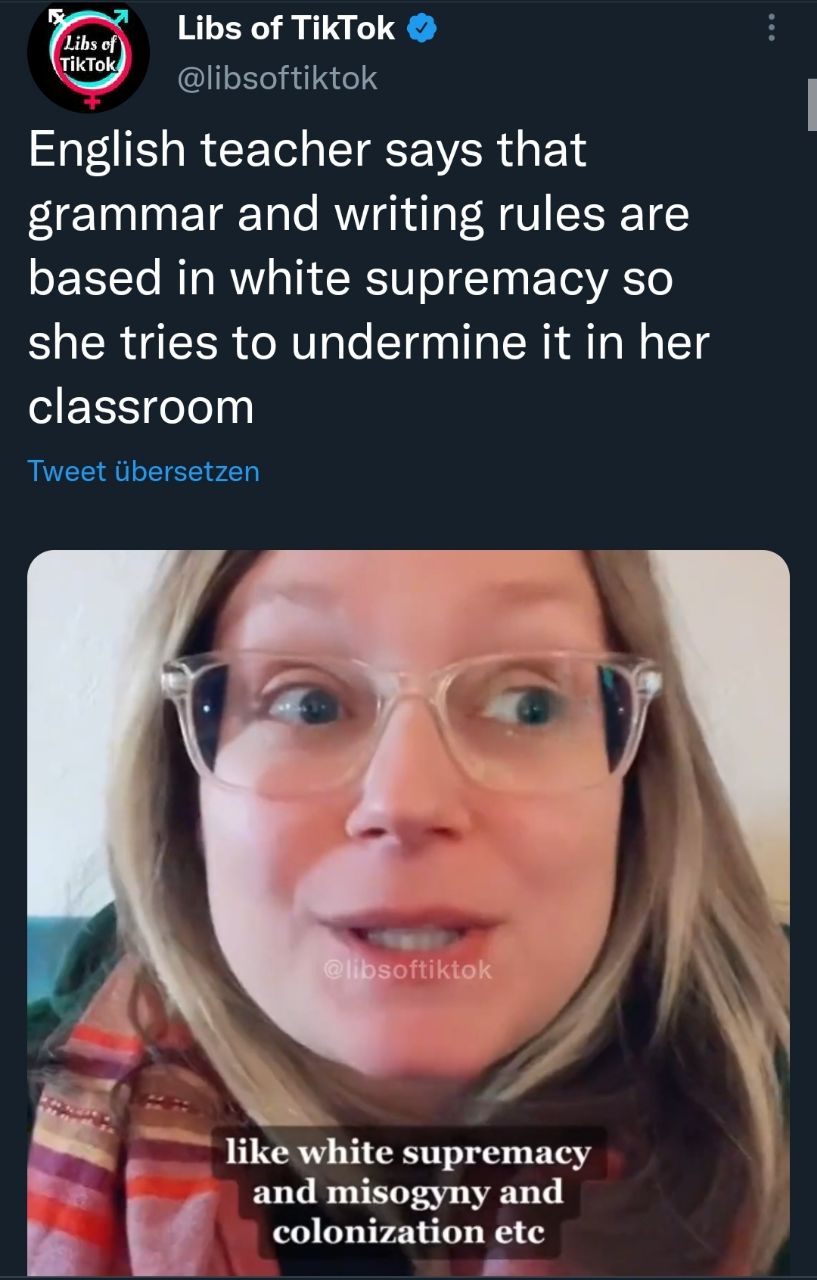The height and width of the screenshot is (1280, 817).
Task: Open the @libsoftiktok handle under the name
Action: click(277, 79)
